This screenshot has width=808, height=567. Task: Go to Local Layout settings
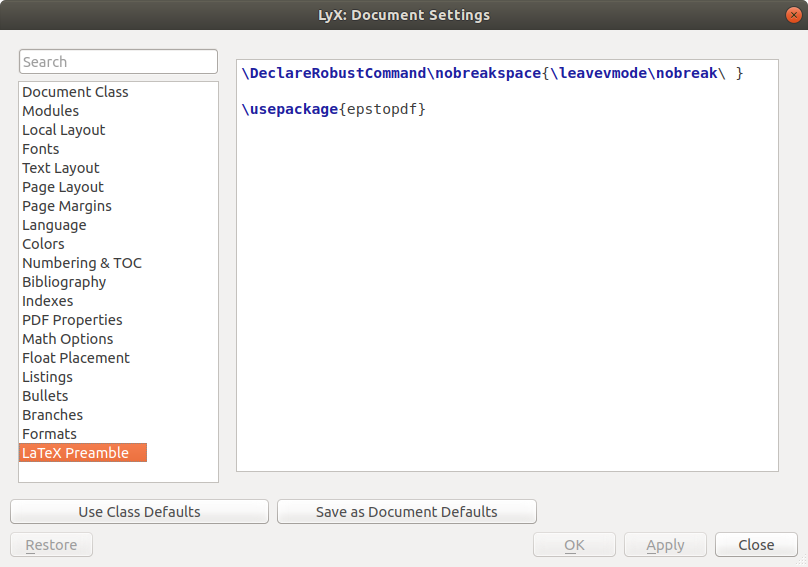[63, 130]
